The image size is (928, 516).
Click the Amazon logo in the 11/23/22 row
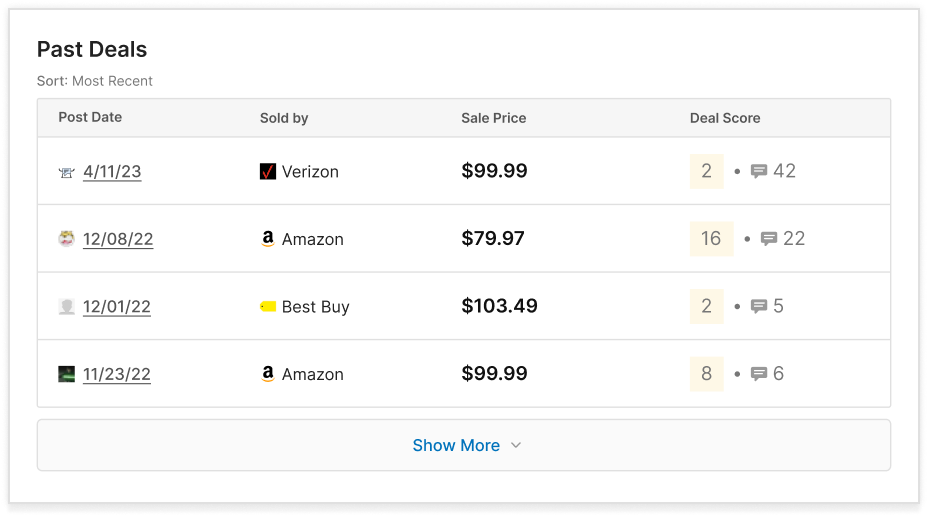268,373
